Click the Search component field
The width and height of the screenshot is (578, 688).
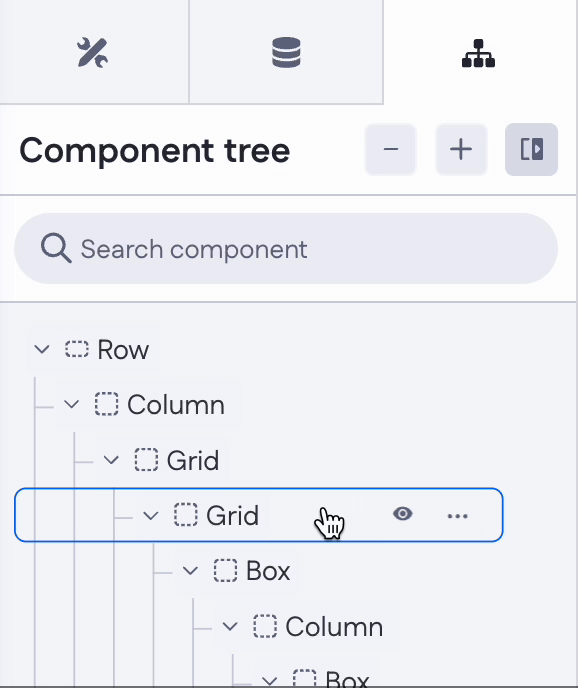point(286,249)
